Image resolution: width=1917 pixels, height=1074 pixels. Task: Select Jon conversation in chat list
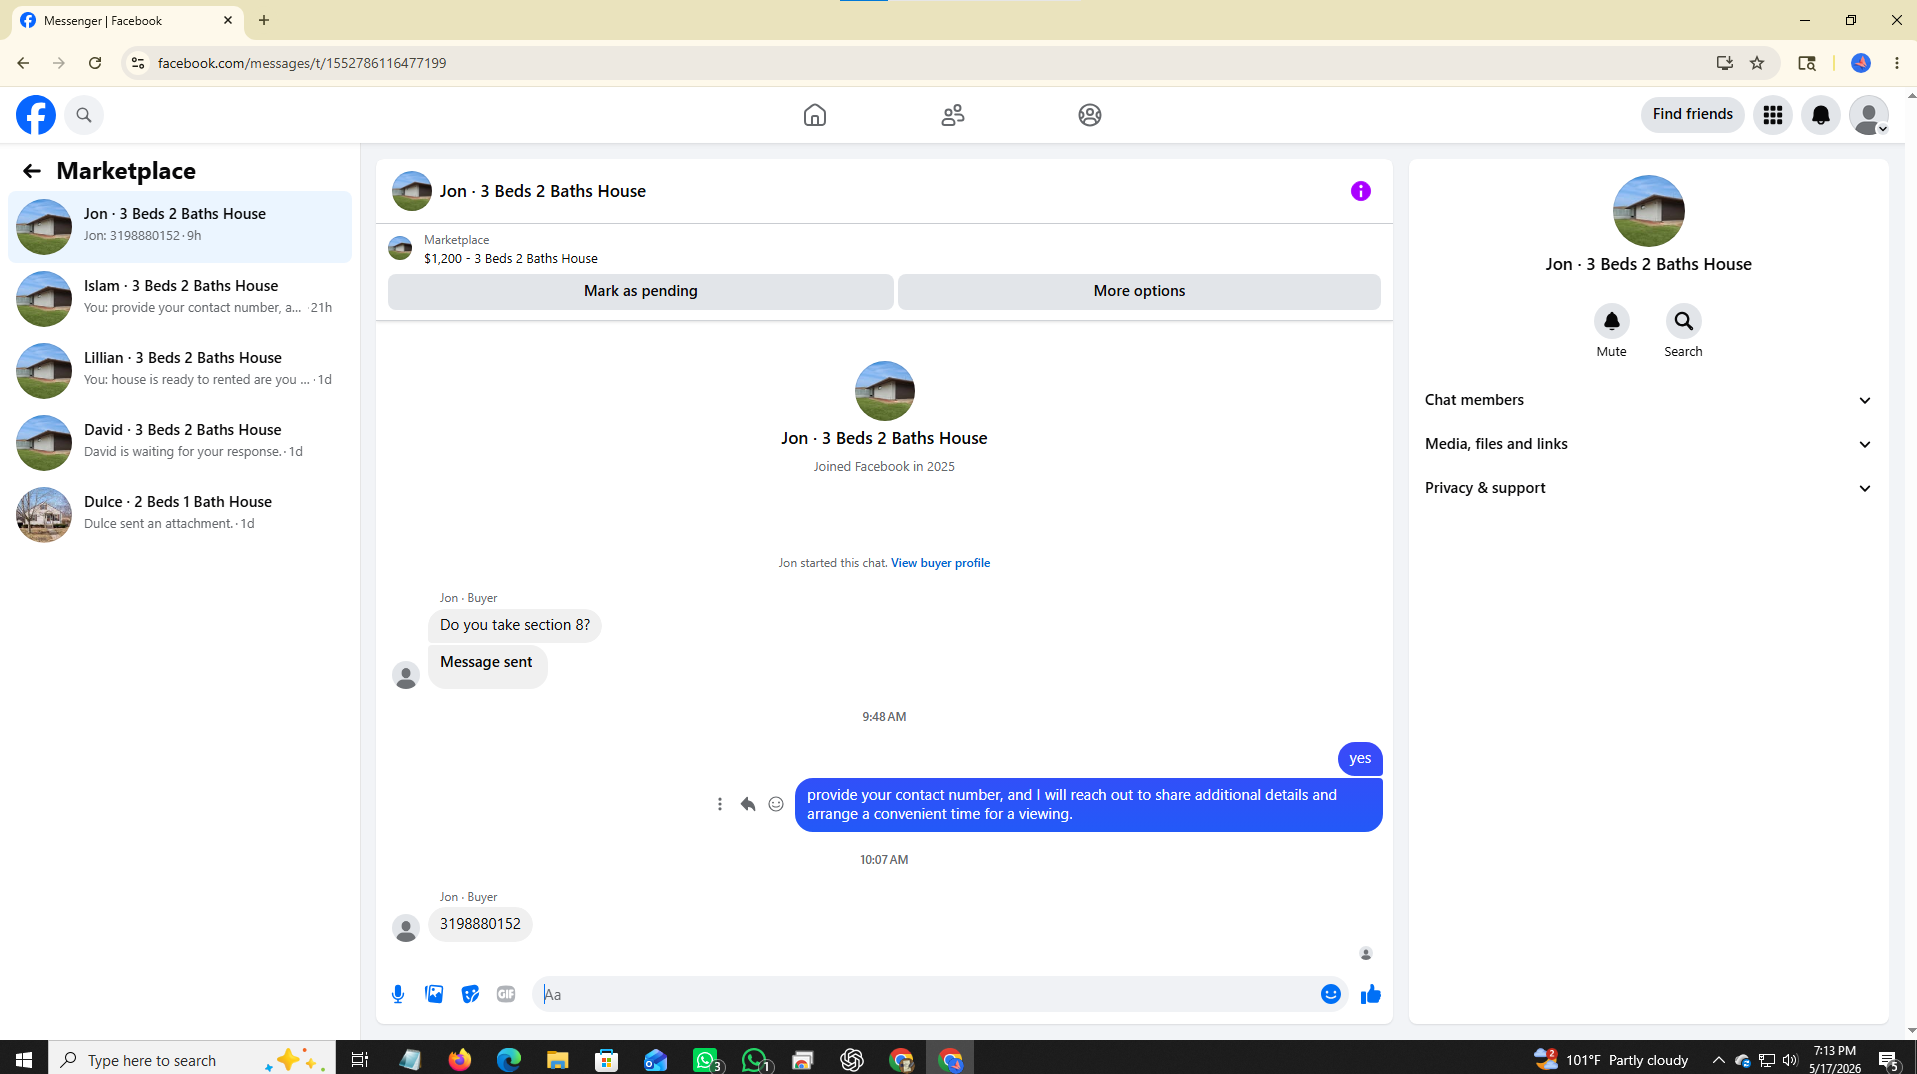[180, 226]
